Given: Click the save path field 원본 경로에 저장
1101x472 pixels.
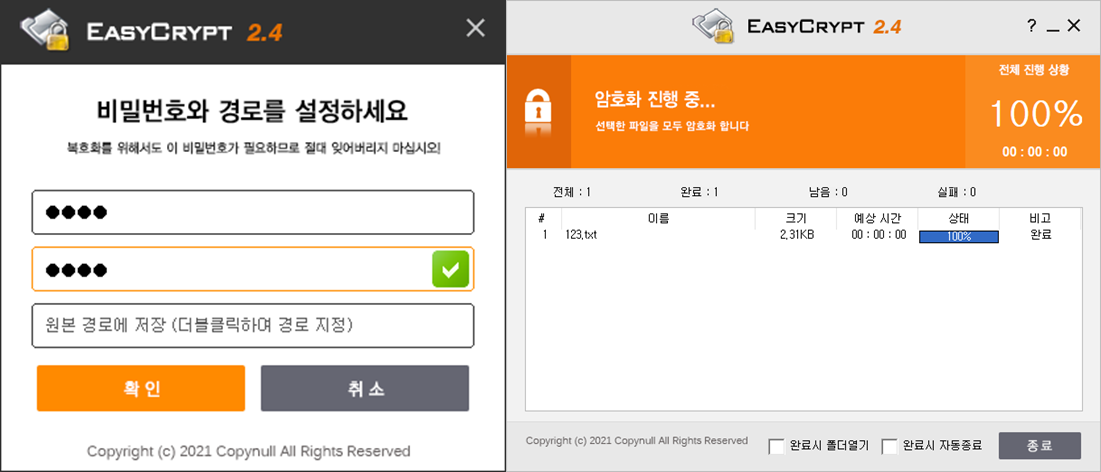Looking at the screenshot, I should pos(253,325).
